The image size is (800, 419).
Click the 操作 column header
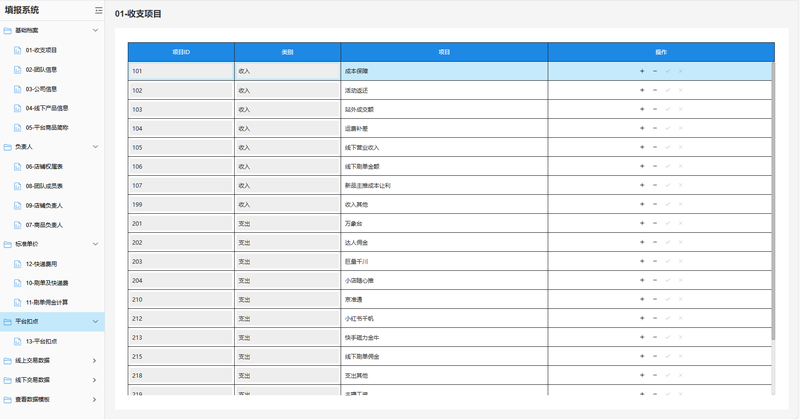tap(661, 52)
